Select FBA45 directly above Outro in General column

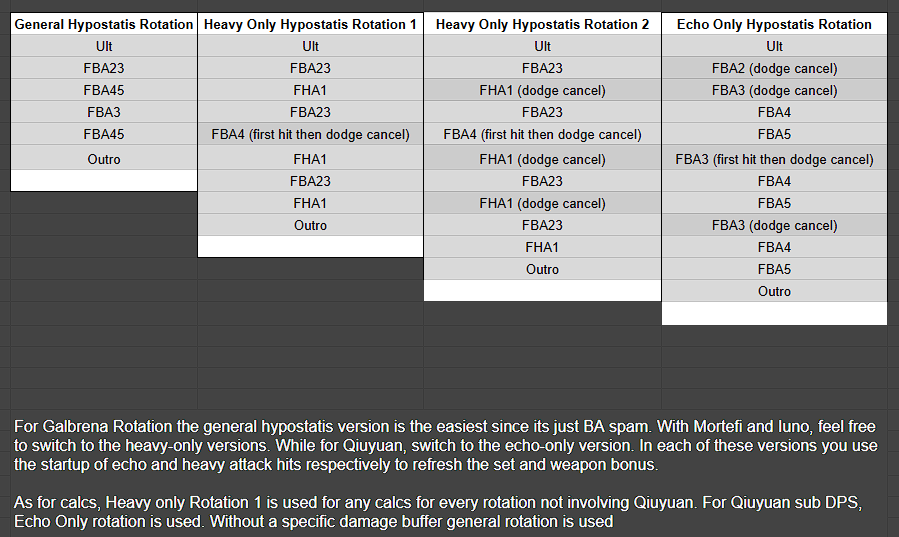click(x=104, y=134)
